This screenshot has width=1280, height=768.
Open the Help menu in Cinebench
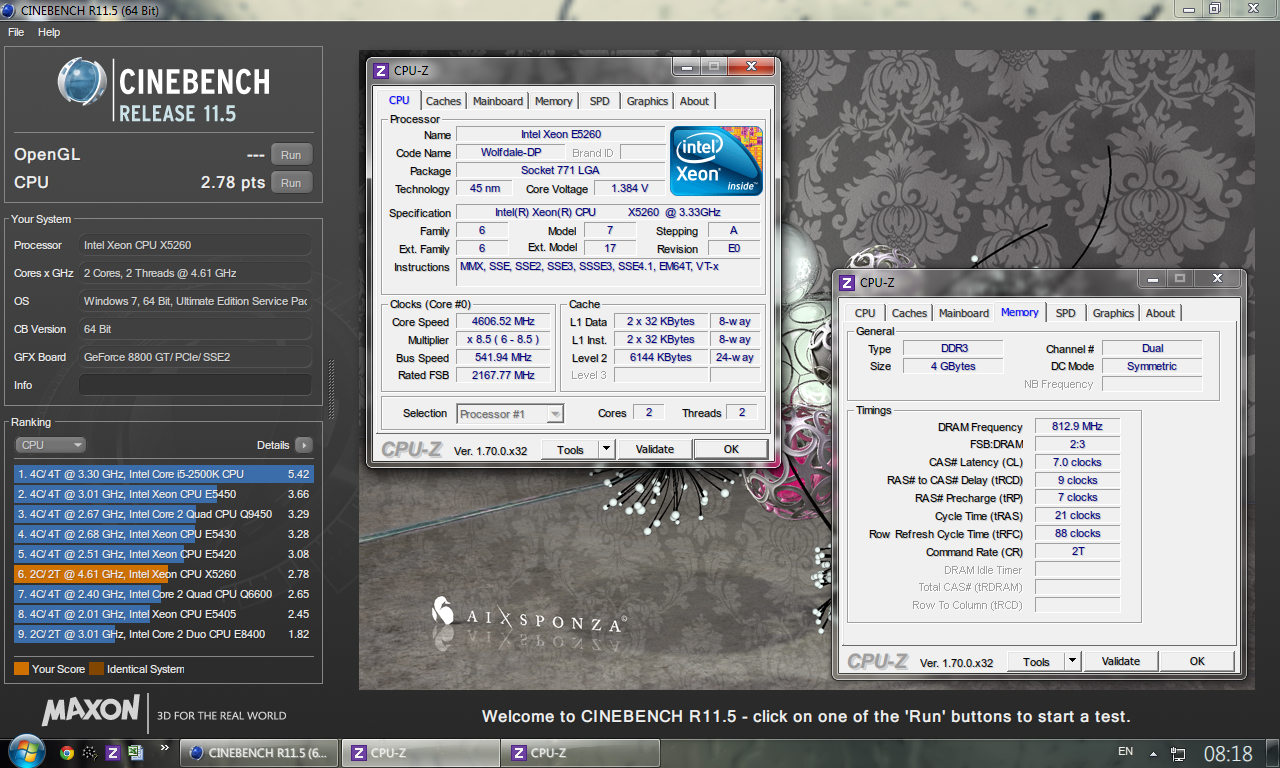click(x=49, y=32)
